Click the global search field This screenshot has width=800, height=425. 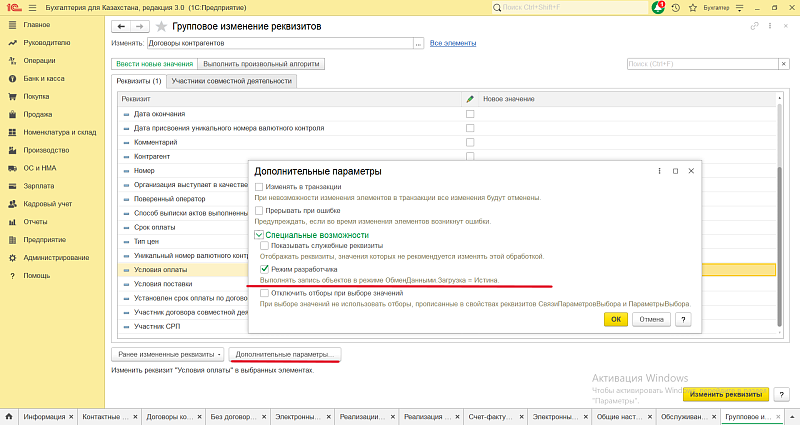click(569, 8)
